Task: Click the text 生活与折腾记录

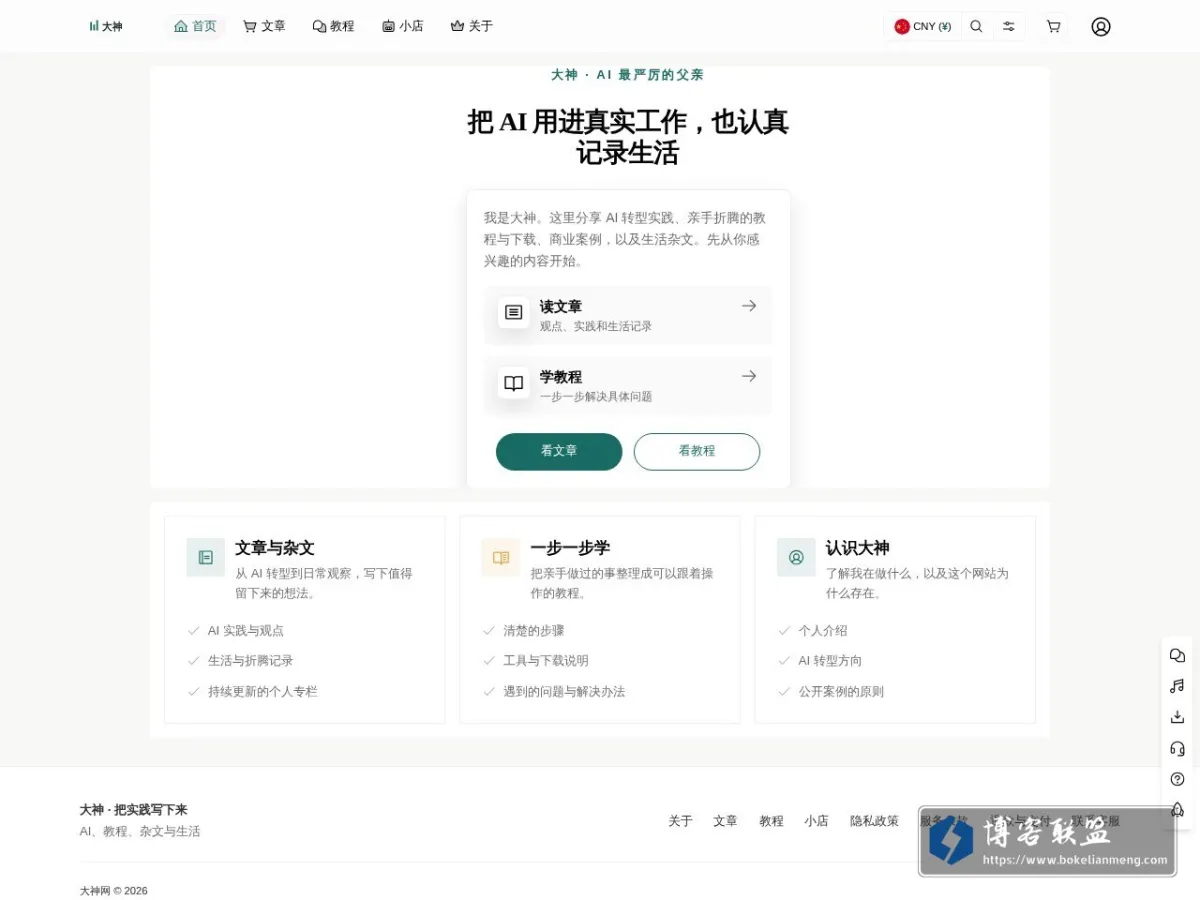Action: (250, 661)
